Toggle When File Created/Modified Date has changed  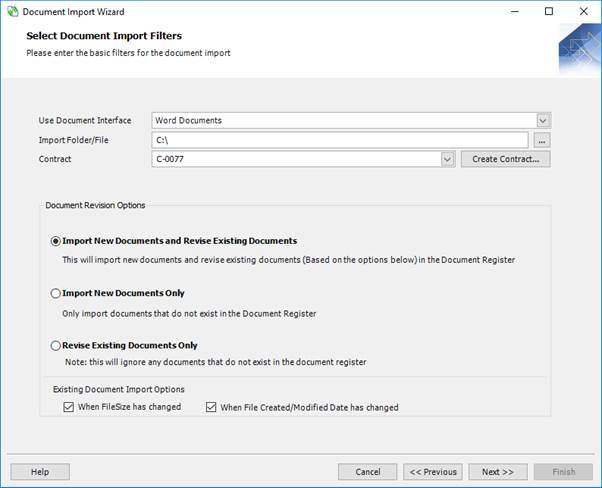[x=212, y=408]
